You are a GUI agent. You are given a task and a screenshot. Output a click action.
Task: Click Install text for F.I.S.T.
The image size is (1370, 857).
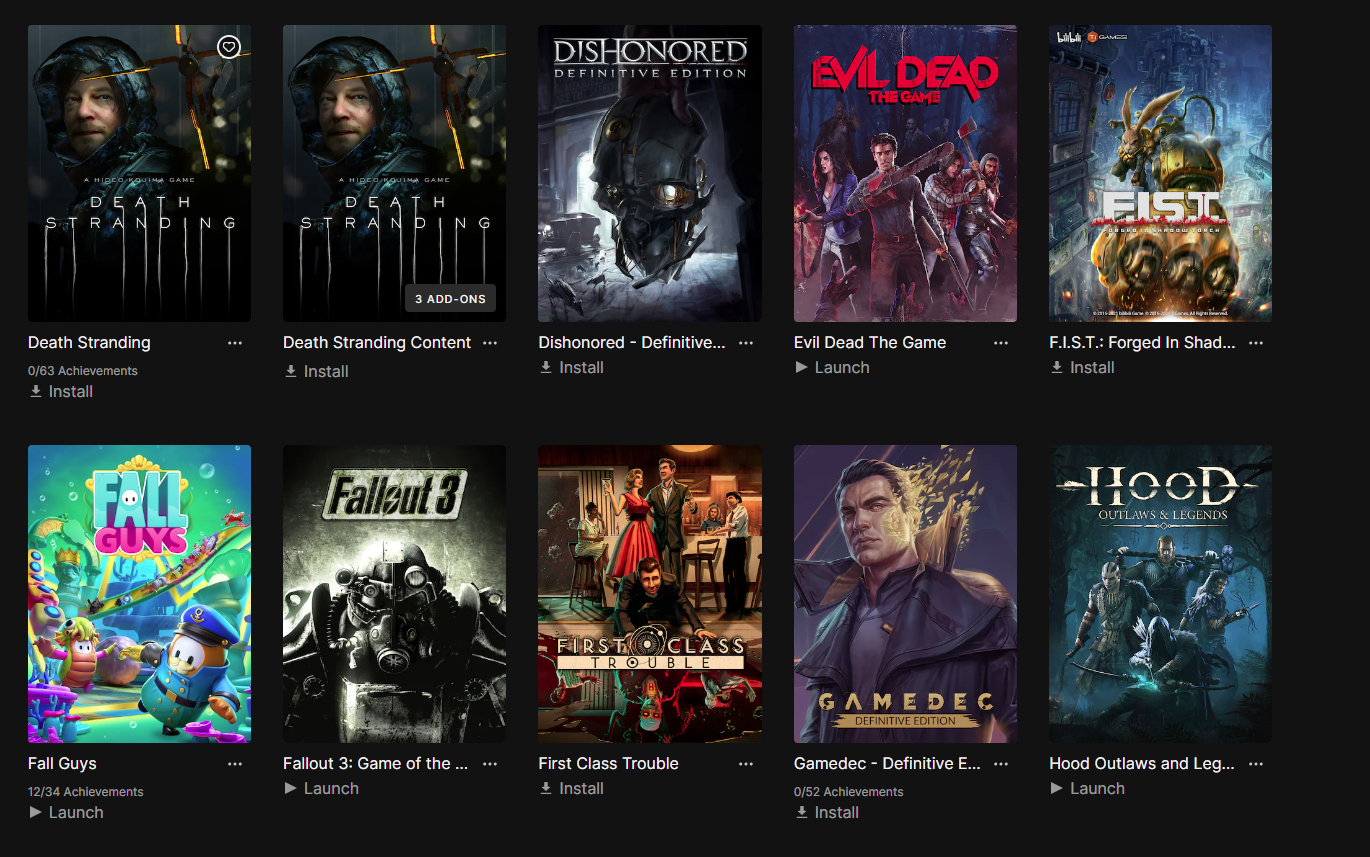[x=1092, y=368]
